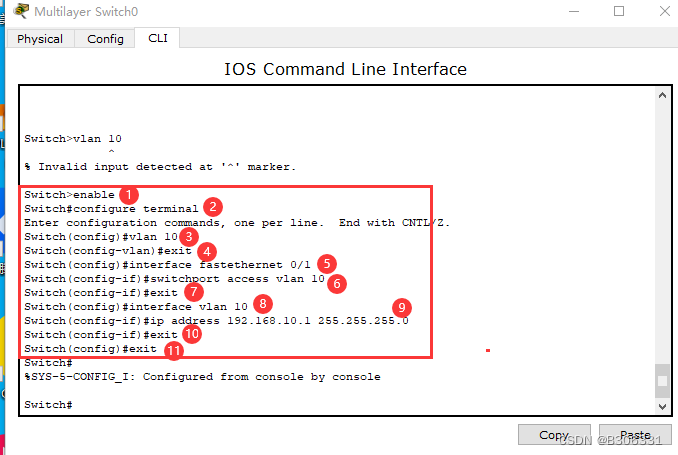
Task: Click the Paste button
Action: [x=635, y=435]
